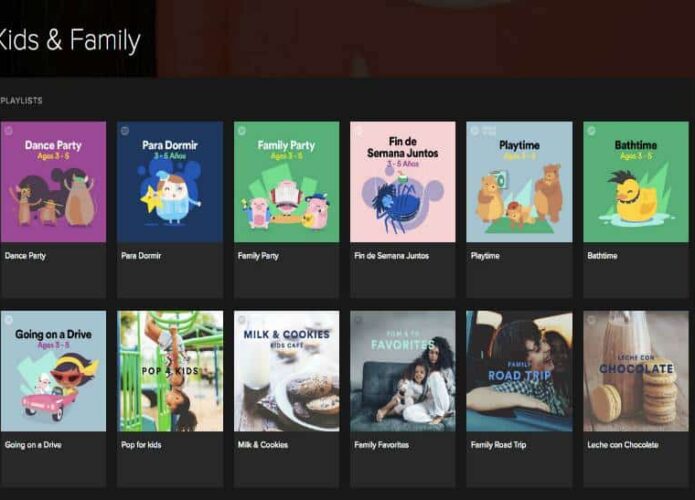695x500 pixels.
Task: Click the 'Playtime' title link
Action: tap(485, 256)
